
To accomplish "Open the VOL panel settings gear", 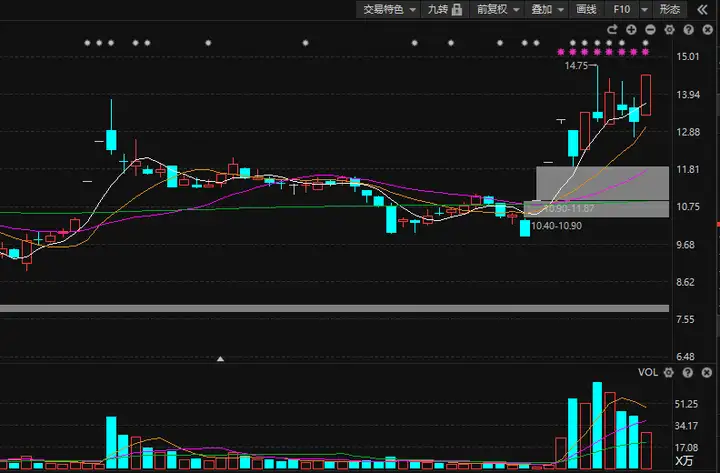I will (669, 372).
